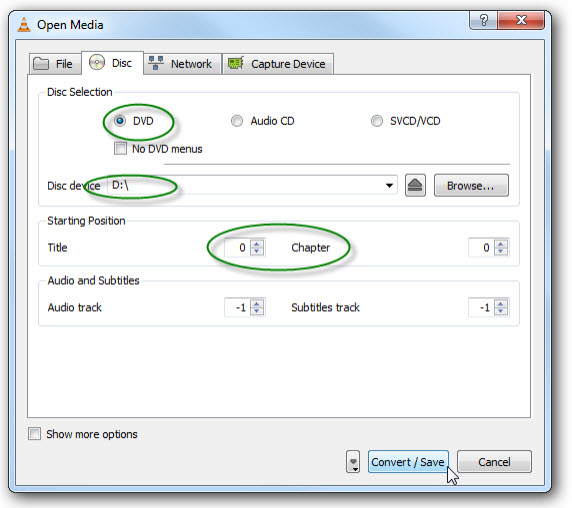This screenshot has height=508, width=572.
Task: Enable the No DVD menus checkbox
Action: tap(120, 149)
